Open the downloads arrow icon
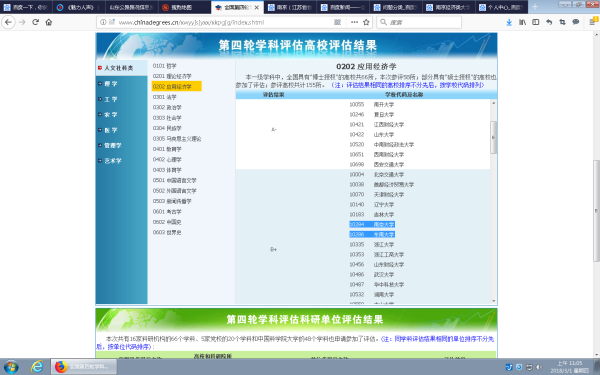 tap(509, 22)
